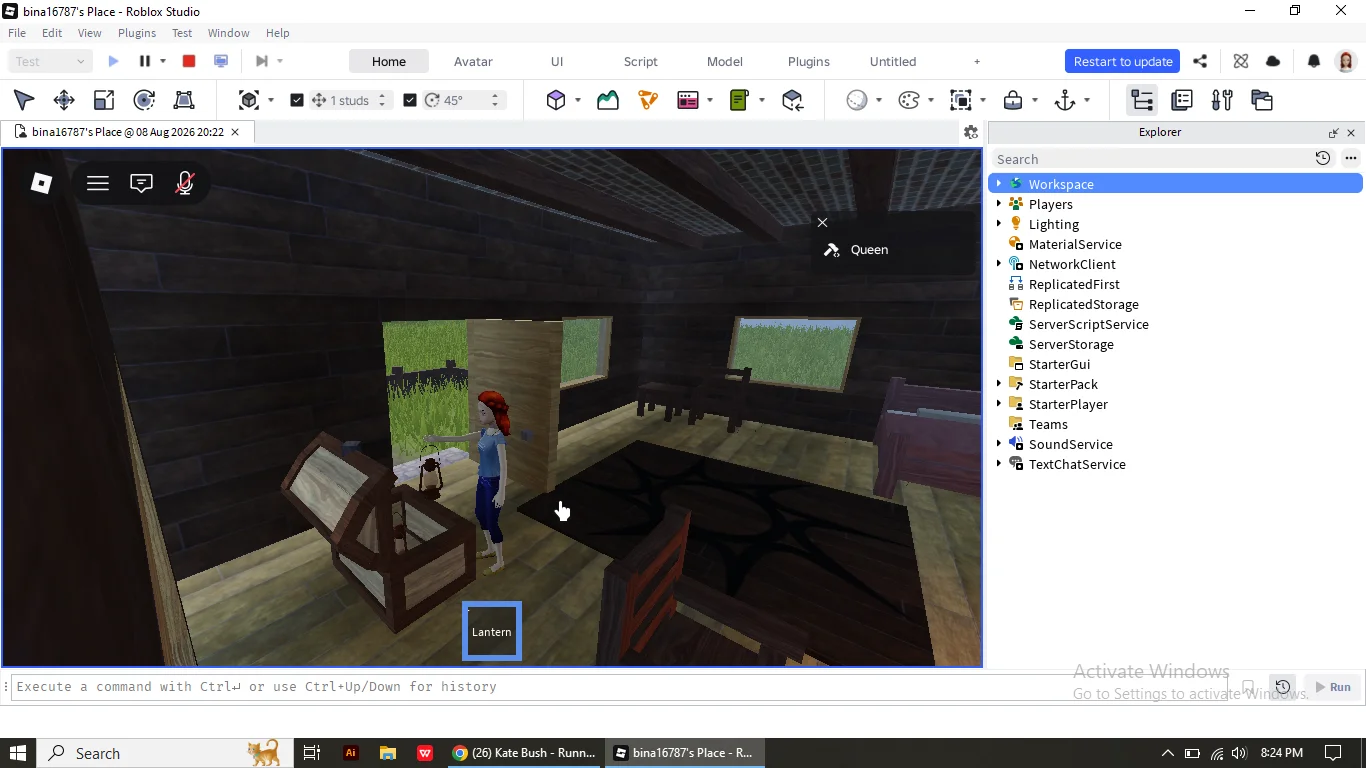Image resolution: width=1366 pixels, height=768 pixels.
Task: Switch to the UI ribbon tab
Action: click(557, 61)
